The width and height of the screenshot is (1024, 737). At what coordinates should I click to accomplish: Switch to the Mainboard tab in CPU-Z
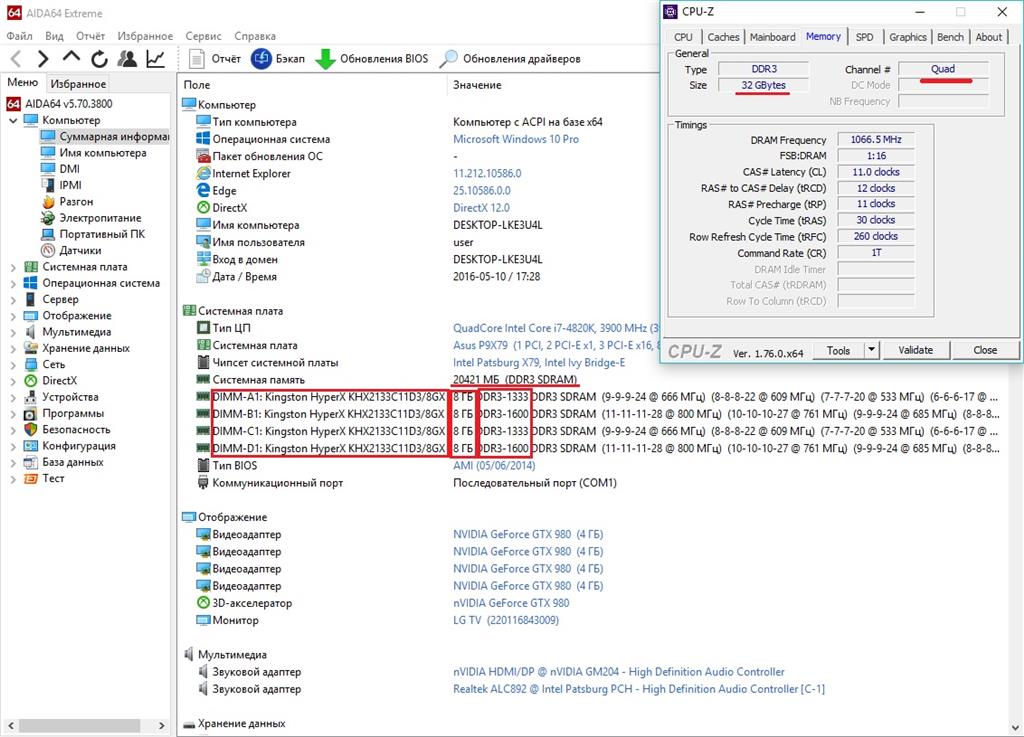[773, 37]
